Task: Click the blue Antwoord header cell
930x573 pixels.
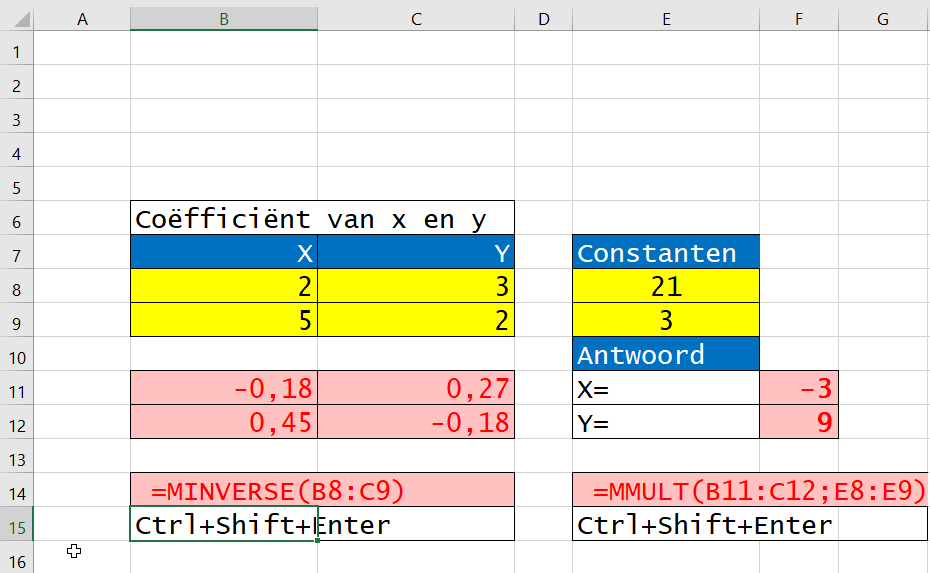Action: [x=665, y=354]
